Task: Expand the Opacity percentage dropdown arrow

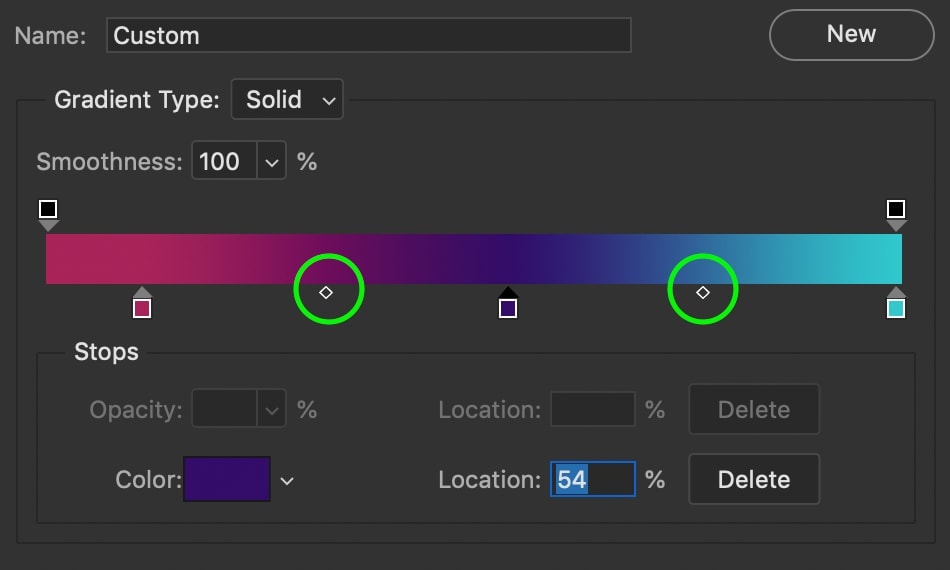Action: pos(272,410)
